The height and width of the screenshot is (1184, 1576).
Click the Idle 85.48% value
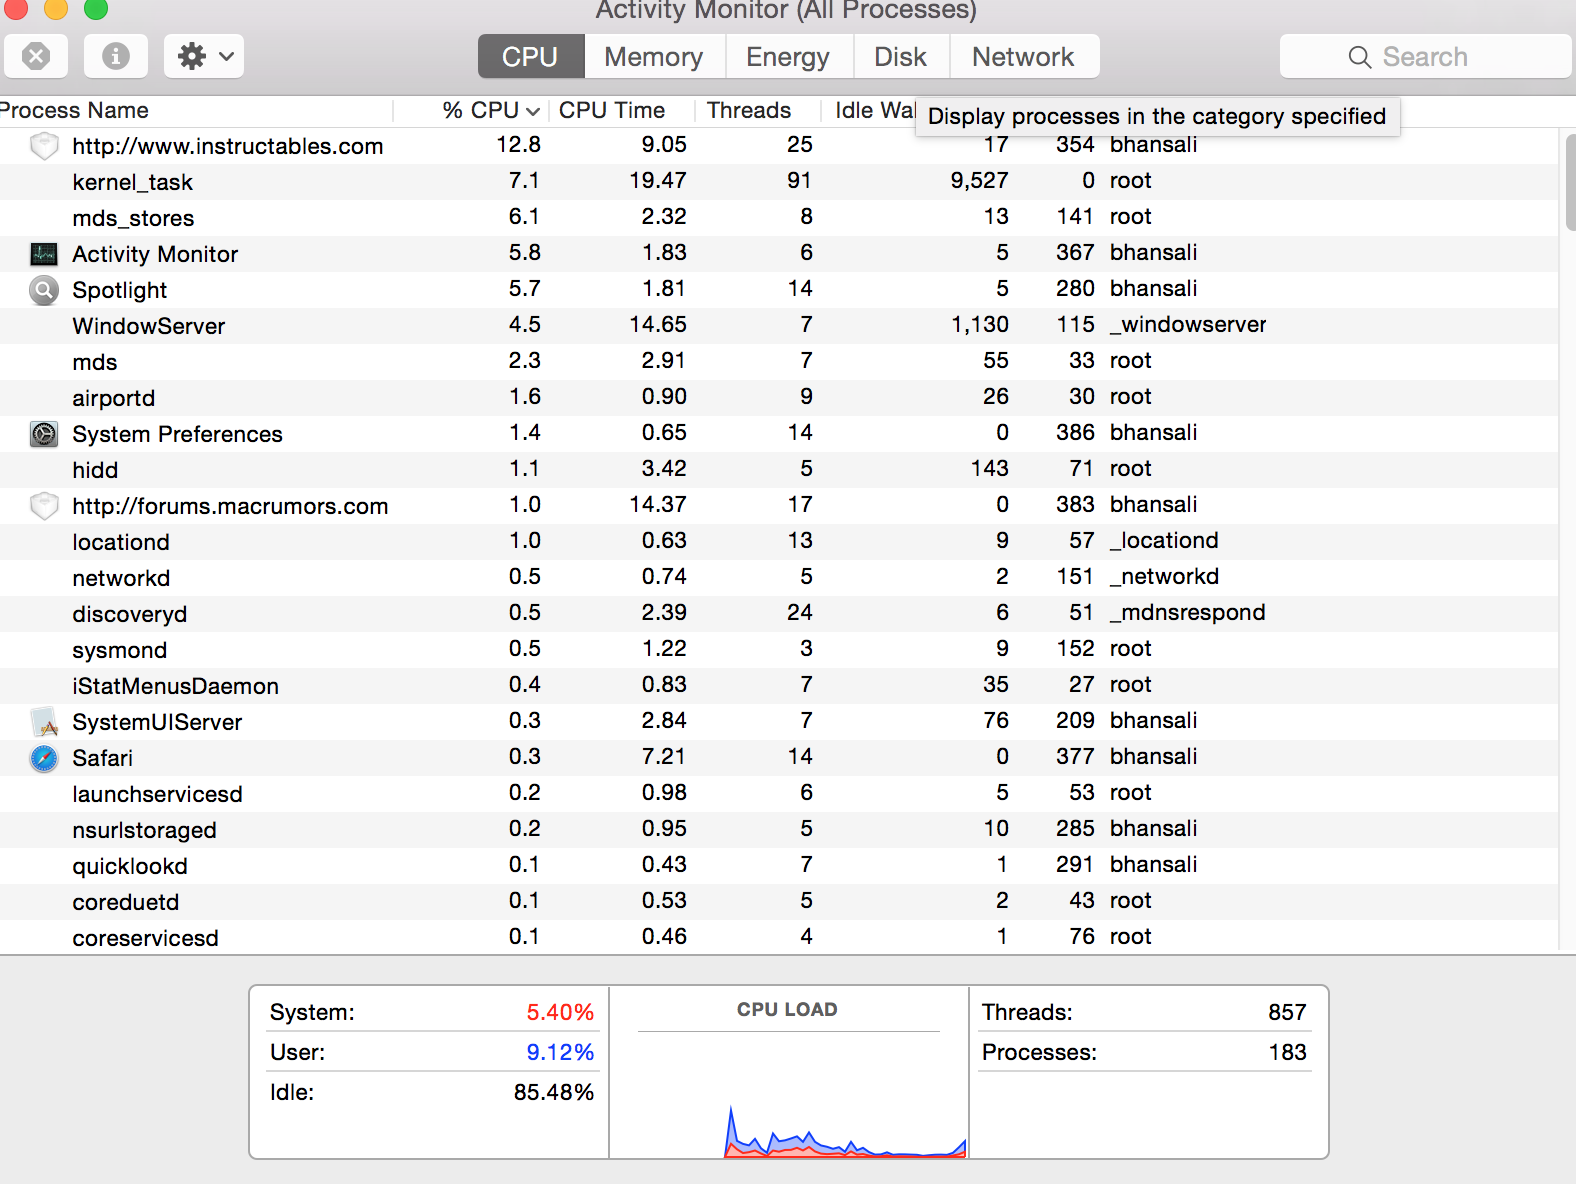[554, 1092]
